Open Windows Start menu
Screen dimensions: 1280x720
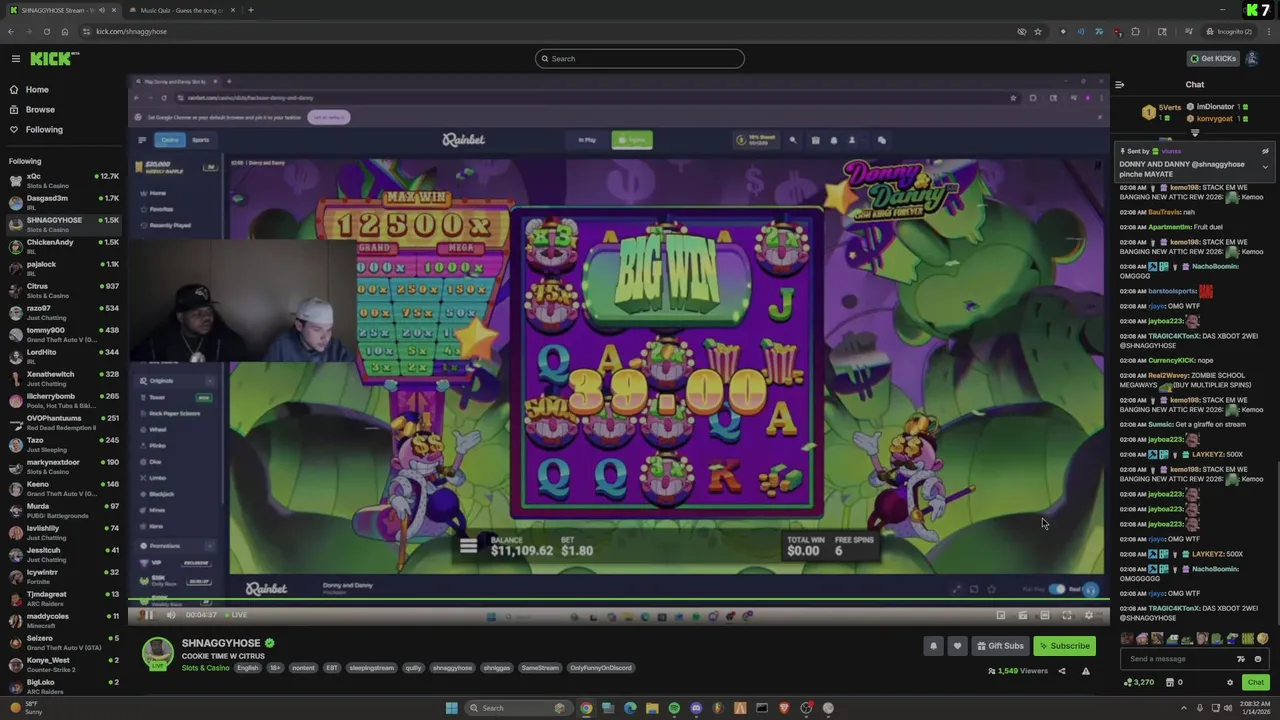(451, 708)
